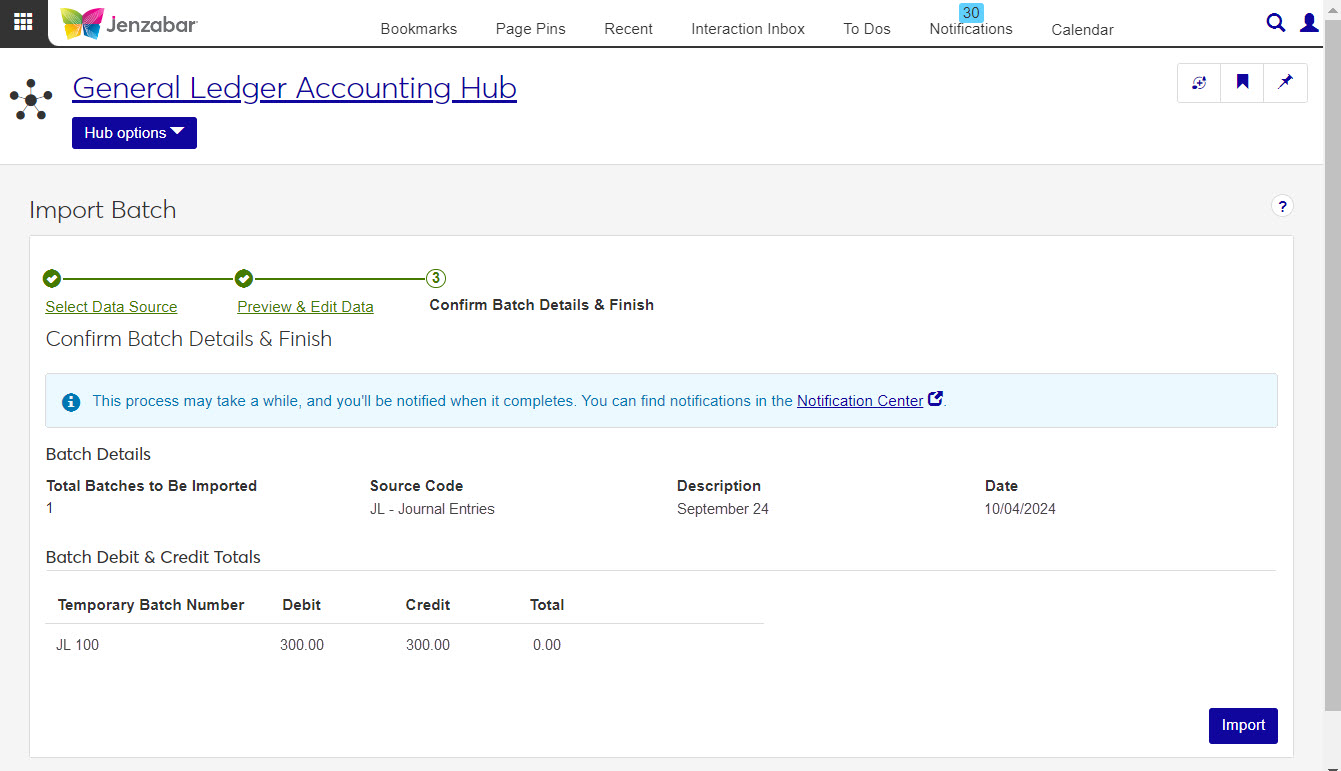
Task: Open the Notification Center link
Action: pyautogui.click(x=859, y=401)
